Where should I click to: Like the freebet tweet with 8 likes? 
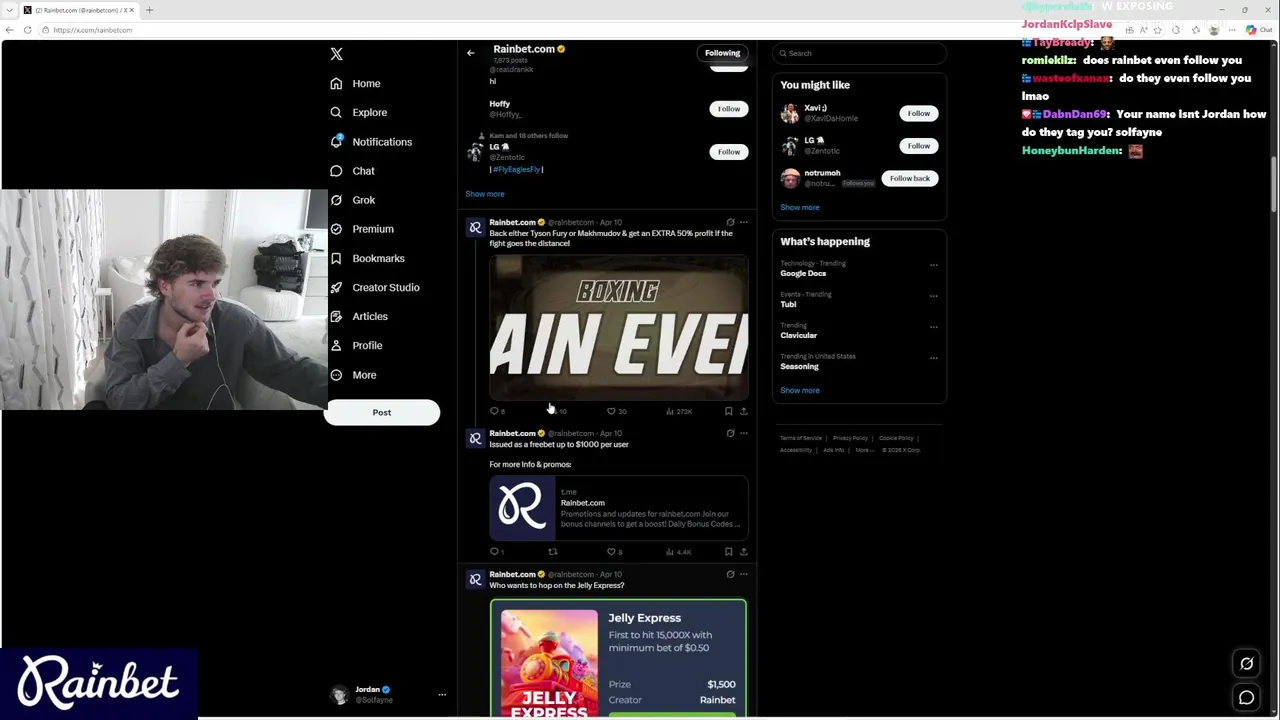pyautogui.click(x=611, y=552)
